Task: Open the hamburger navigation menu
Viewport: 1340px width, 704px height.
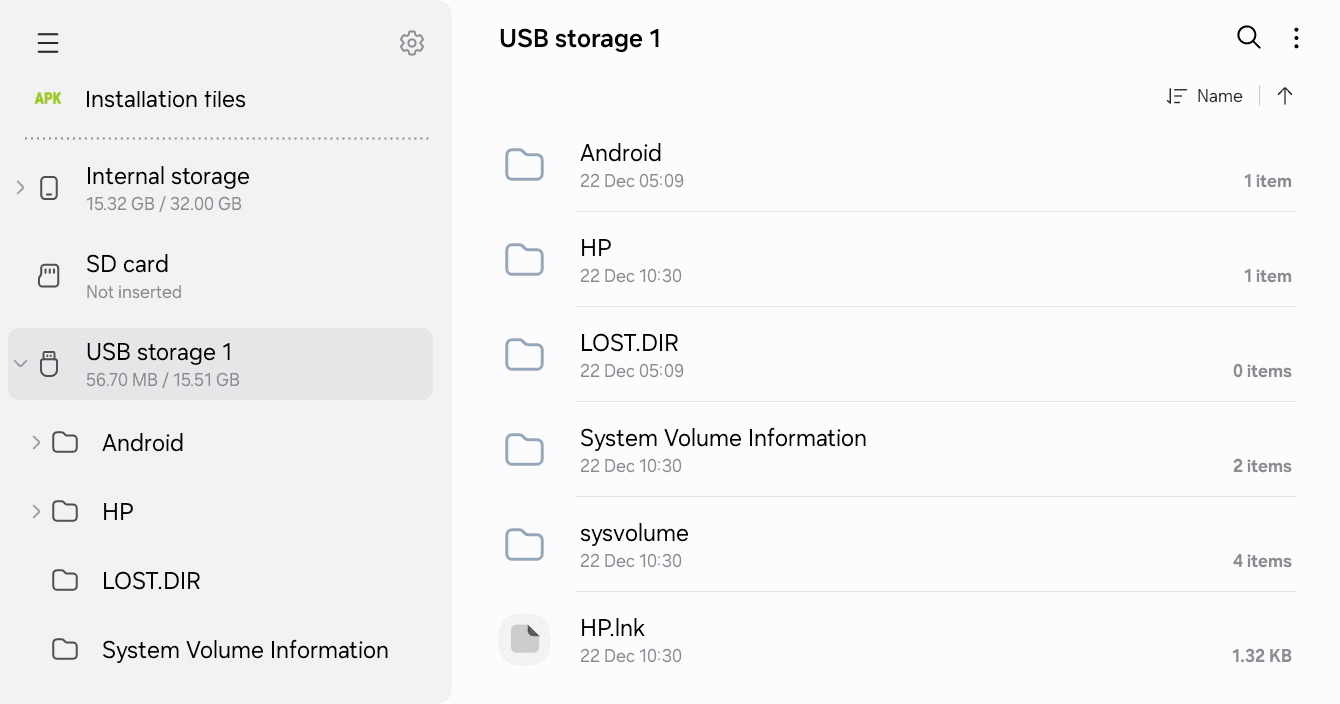Action: tap(48, 43)
